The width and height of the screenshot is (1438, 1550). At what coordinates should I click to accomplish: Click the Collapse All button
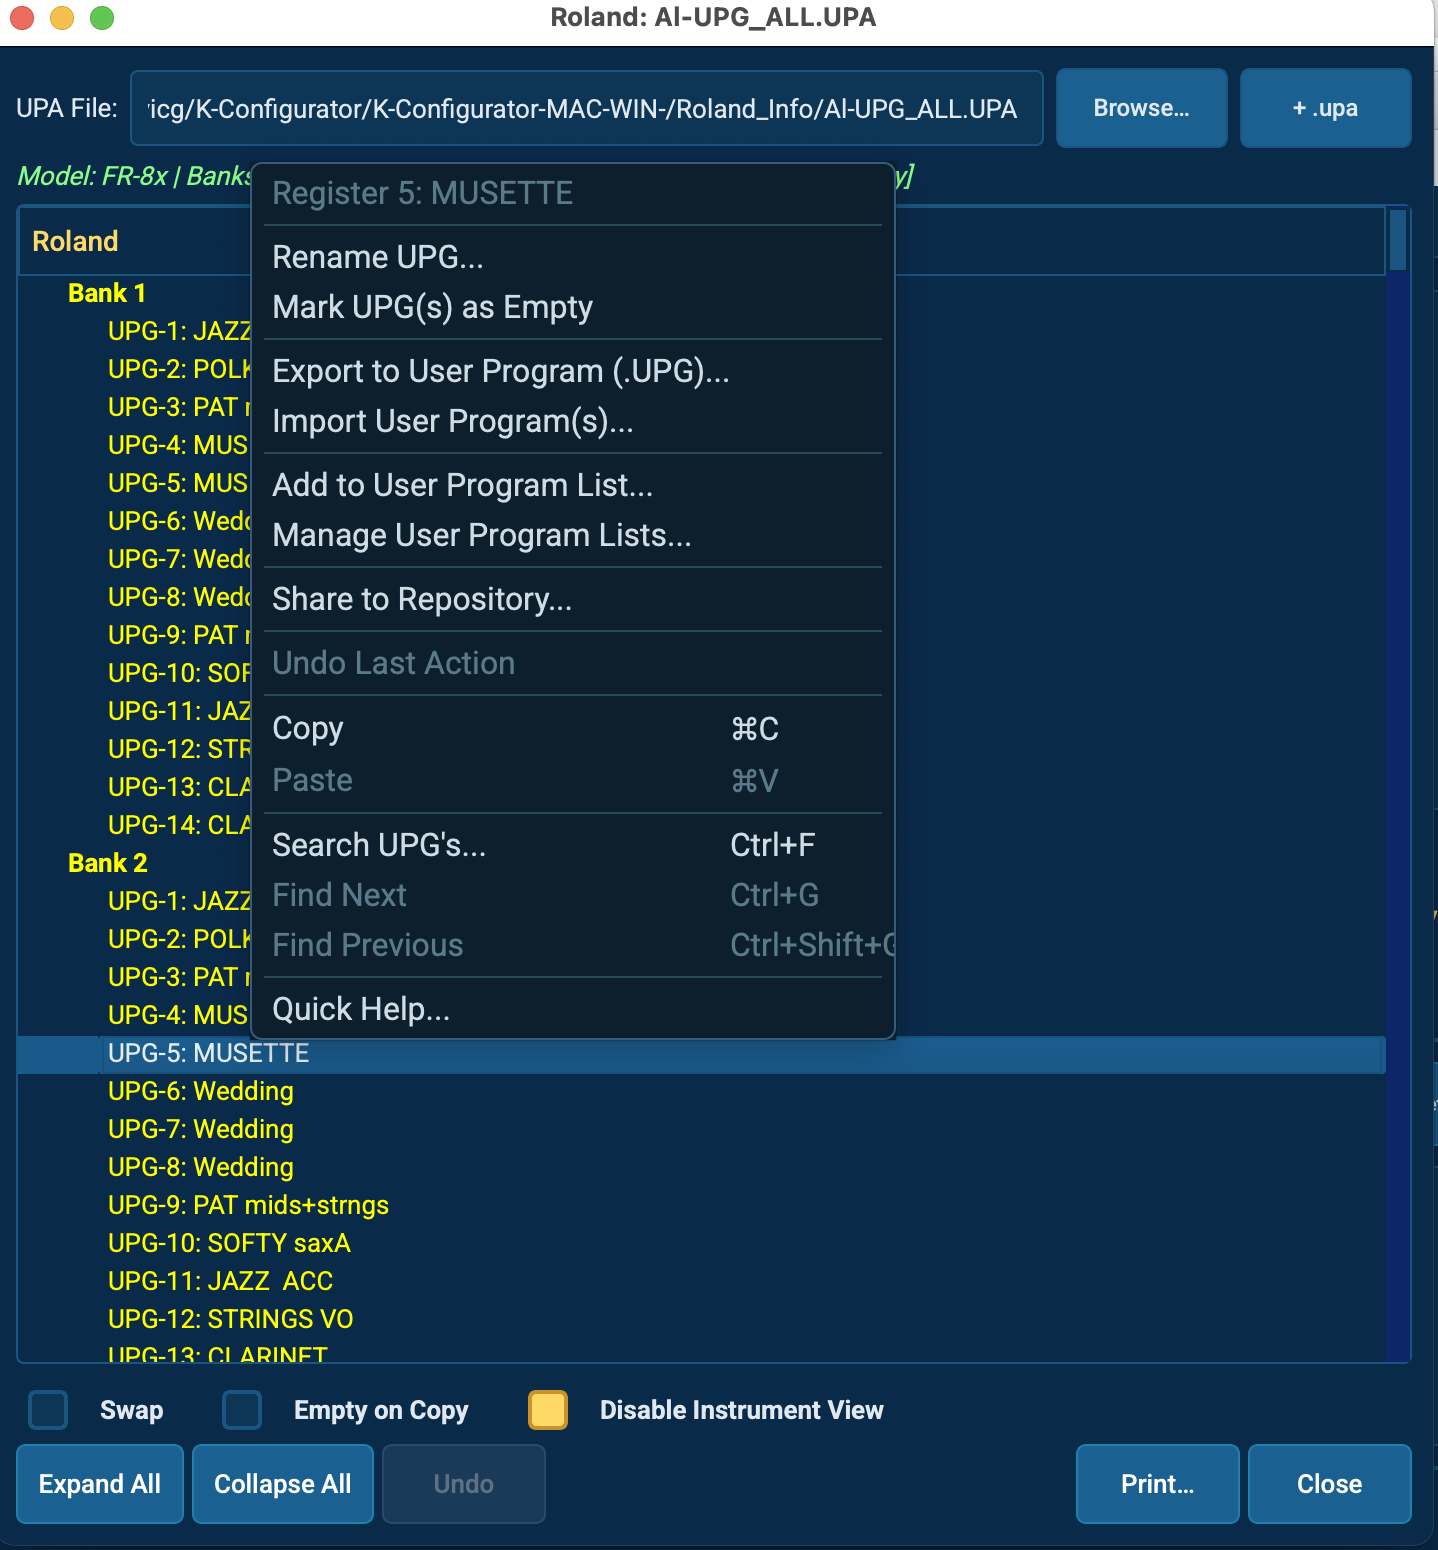283,1484
